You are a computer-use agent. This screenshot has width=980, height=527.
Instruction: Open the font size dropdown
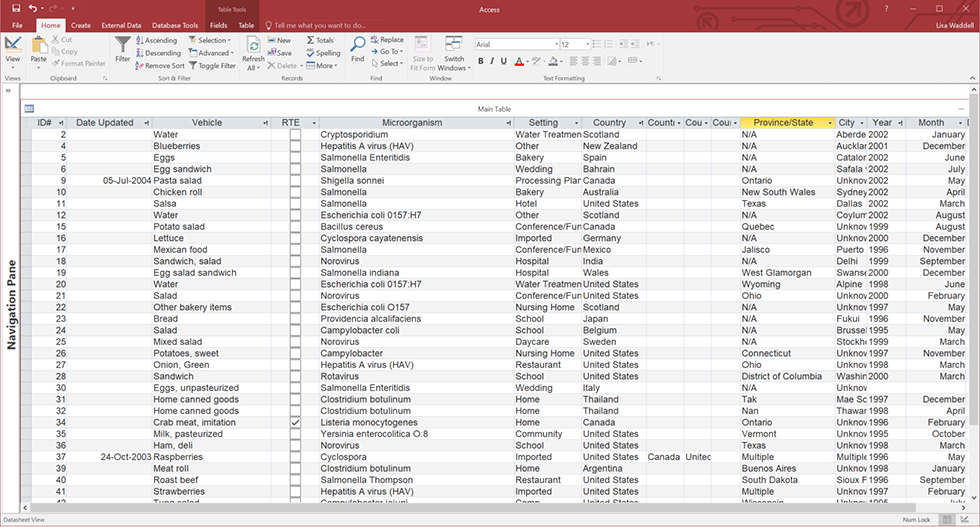589,45
